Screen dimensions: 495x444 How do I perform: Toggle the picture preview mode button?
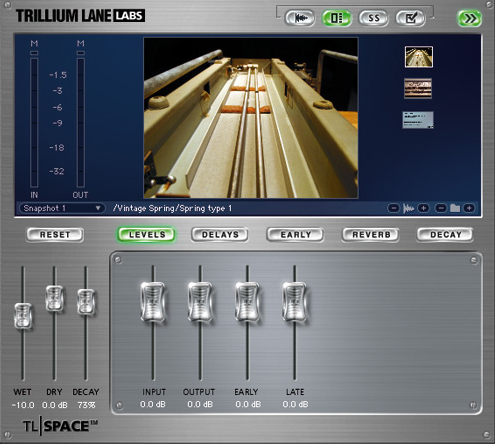tap(337, 18)
